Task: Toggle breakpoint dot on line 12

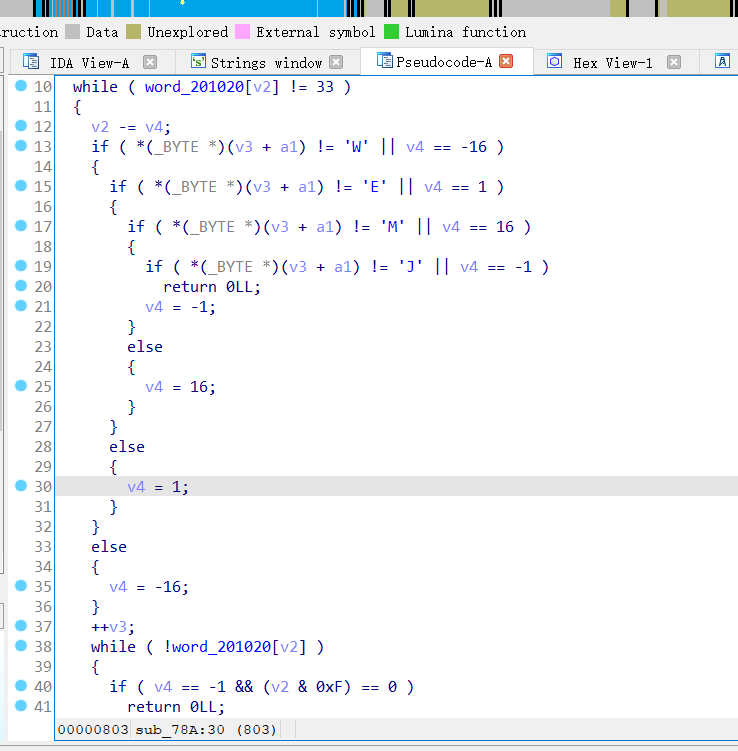Action: point(21,125)
